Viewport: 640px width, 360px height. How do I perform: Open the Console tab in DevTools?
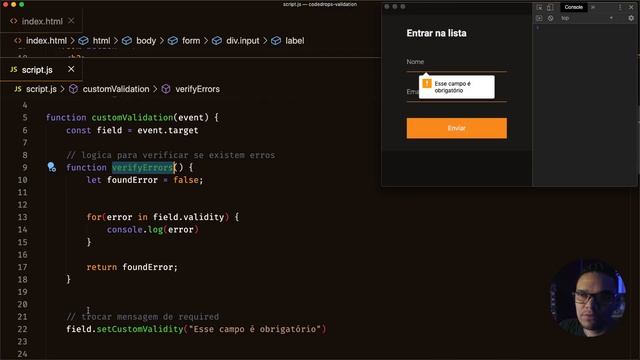573,7
